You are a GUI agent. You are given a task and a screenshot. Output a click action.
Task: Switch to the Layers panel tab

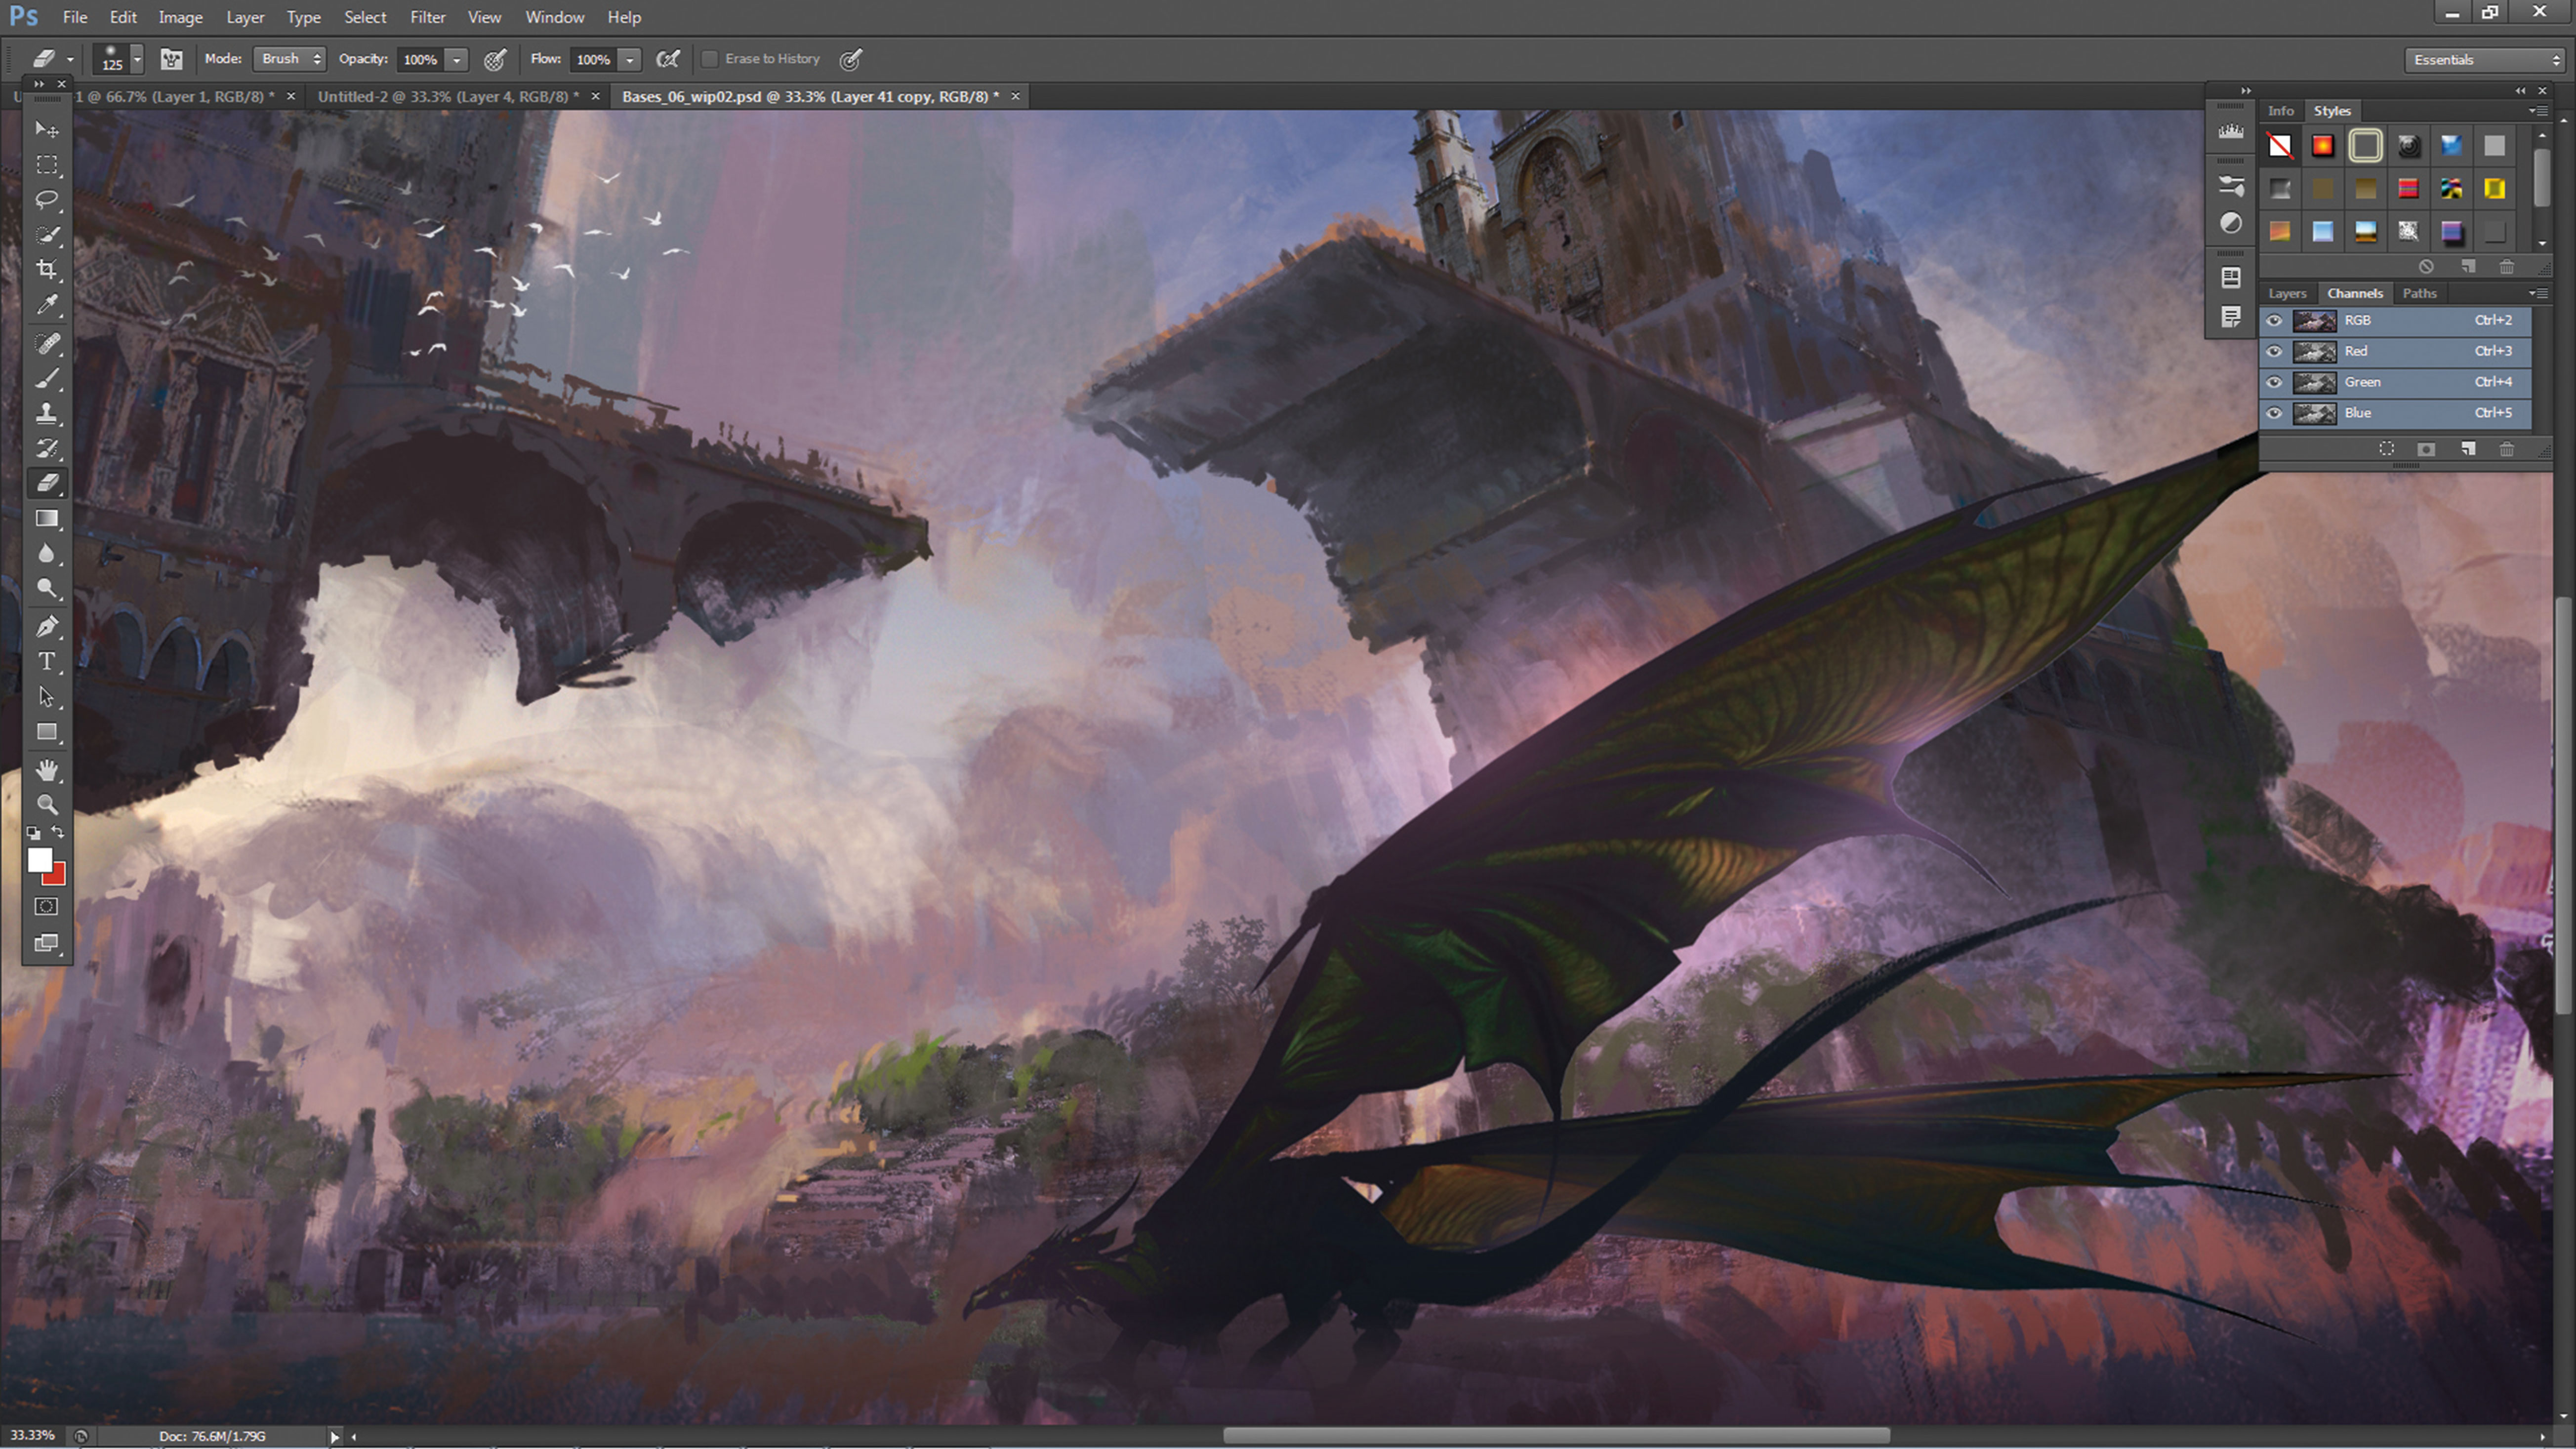(x=2287, y=293)
